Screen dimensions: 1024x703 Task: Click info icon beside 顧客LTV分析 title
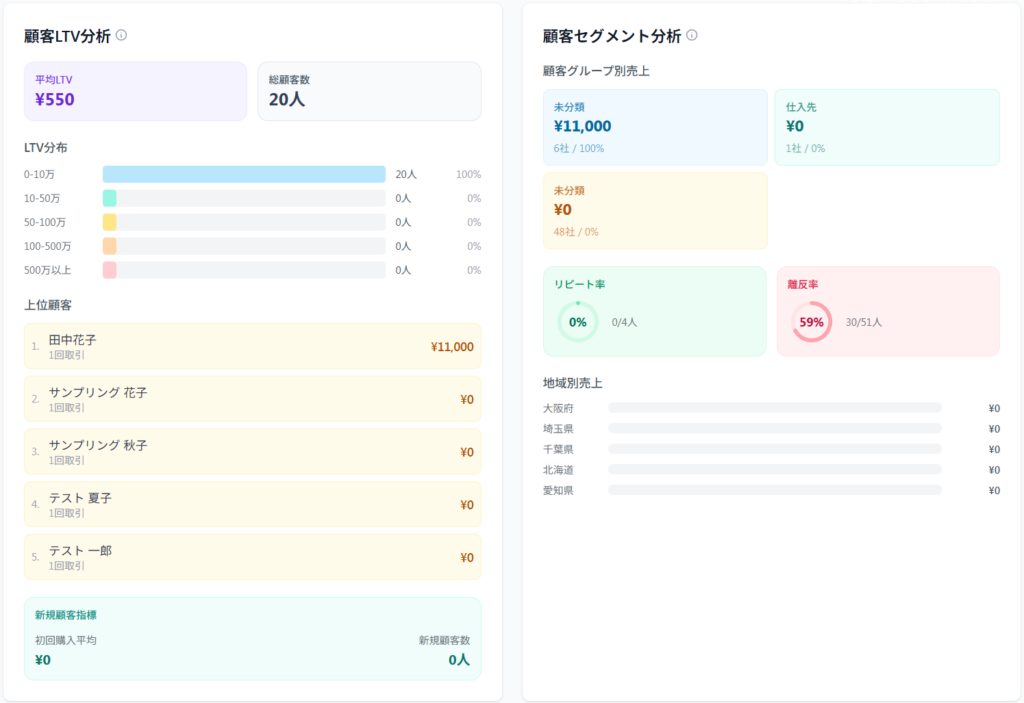click(x=122, y=35)
